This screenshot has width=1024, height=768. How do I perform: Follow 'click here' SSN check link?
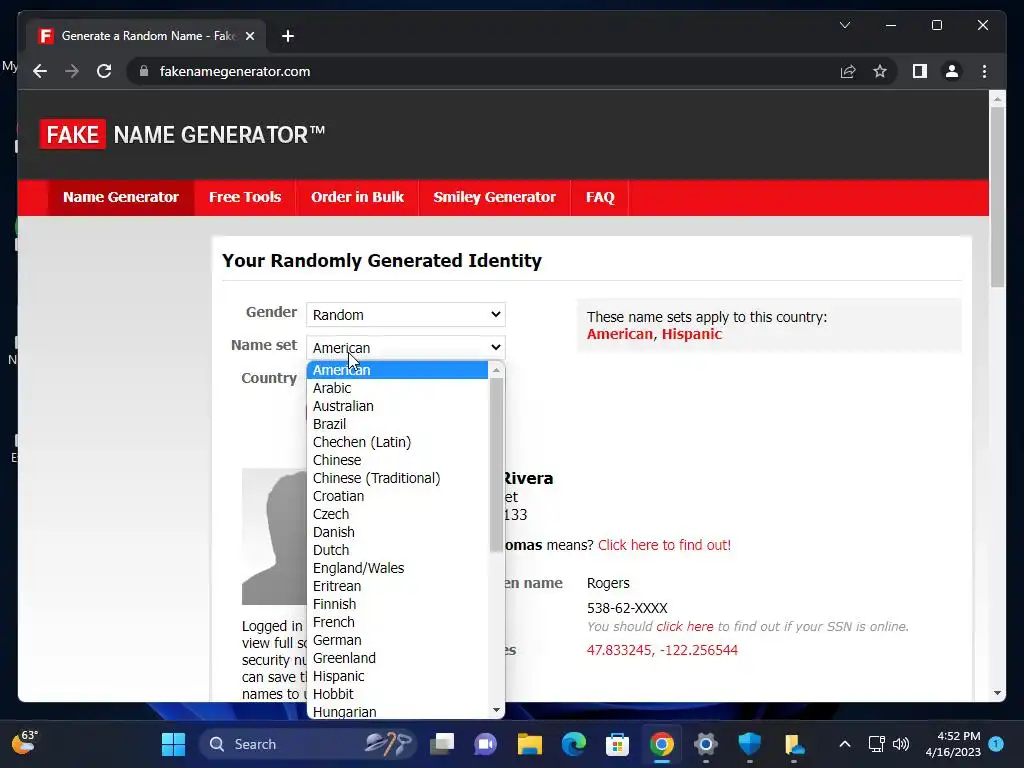click(684, 627)
